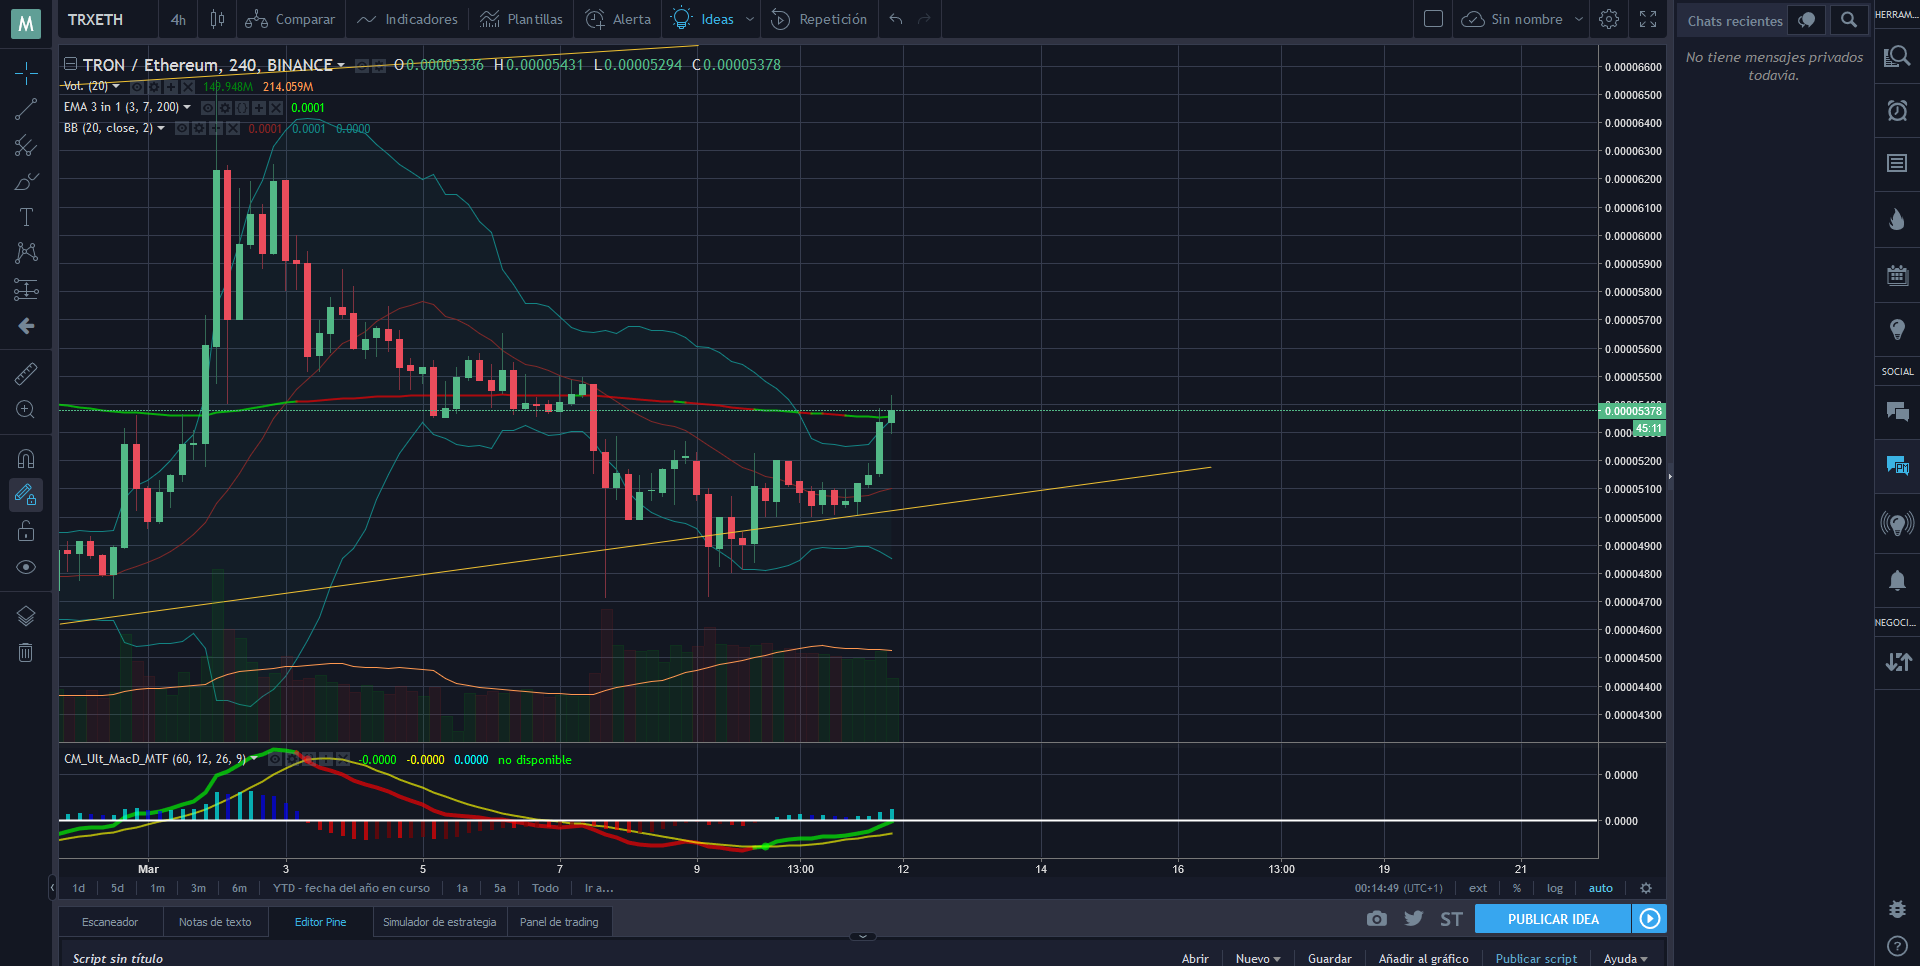Take a chart snapshot with camera icon

coord(1377,919)
